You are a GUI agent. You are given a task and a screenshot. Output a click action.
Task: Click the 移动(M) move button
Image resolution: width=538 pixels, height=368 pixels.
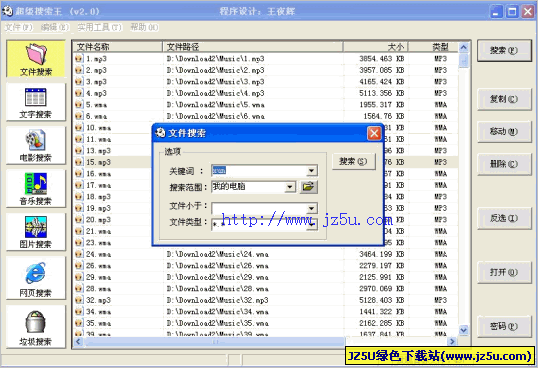[504, 131]
